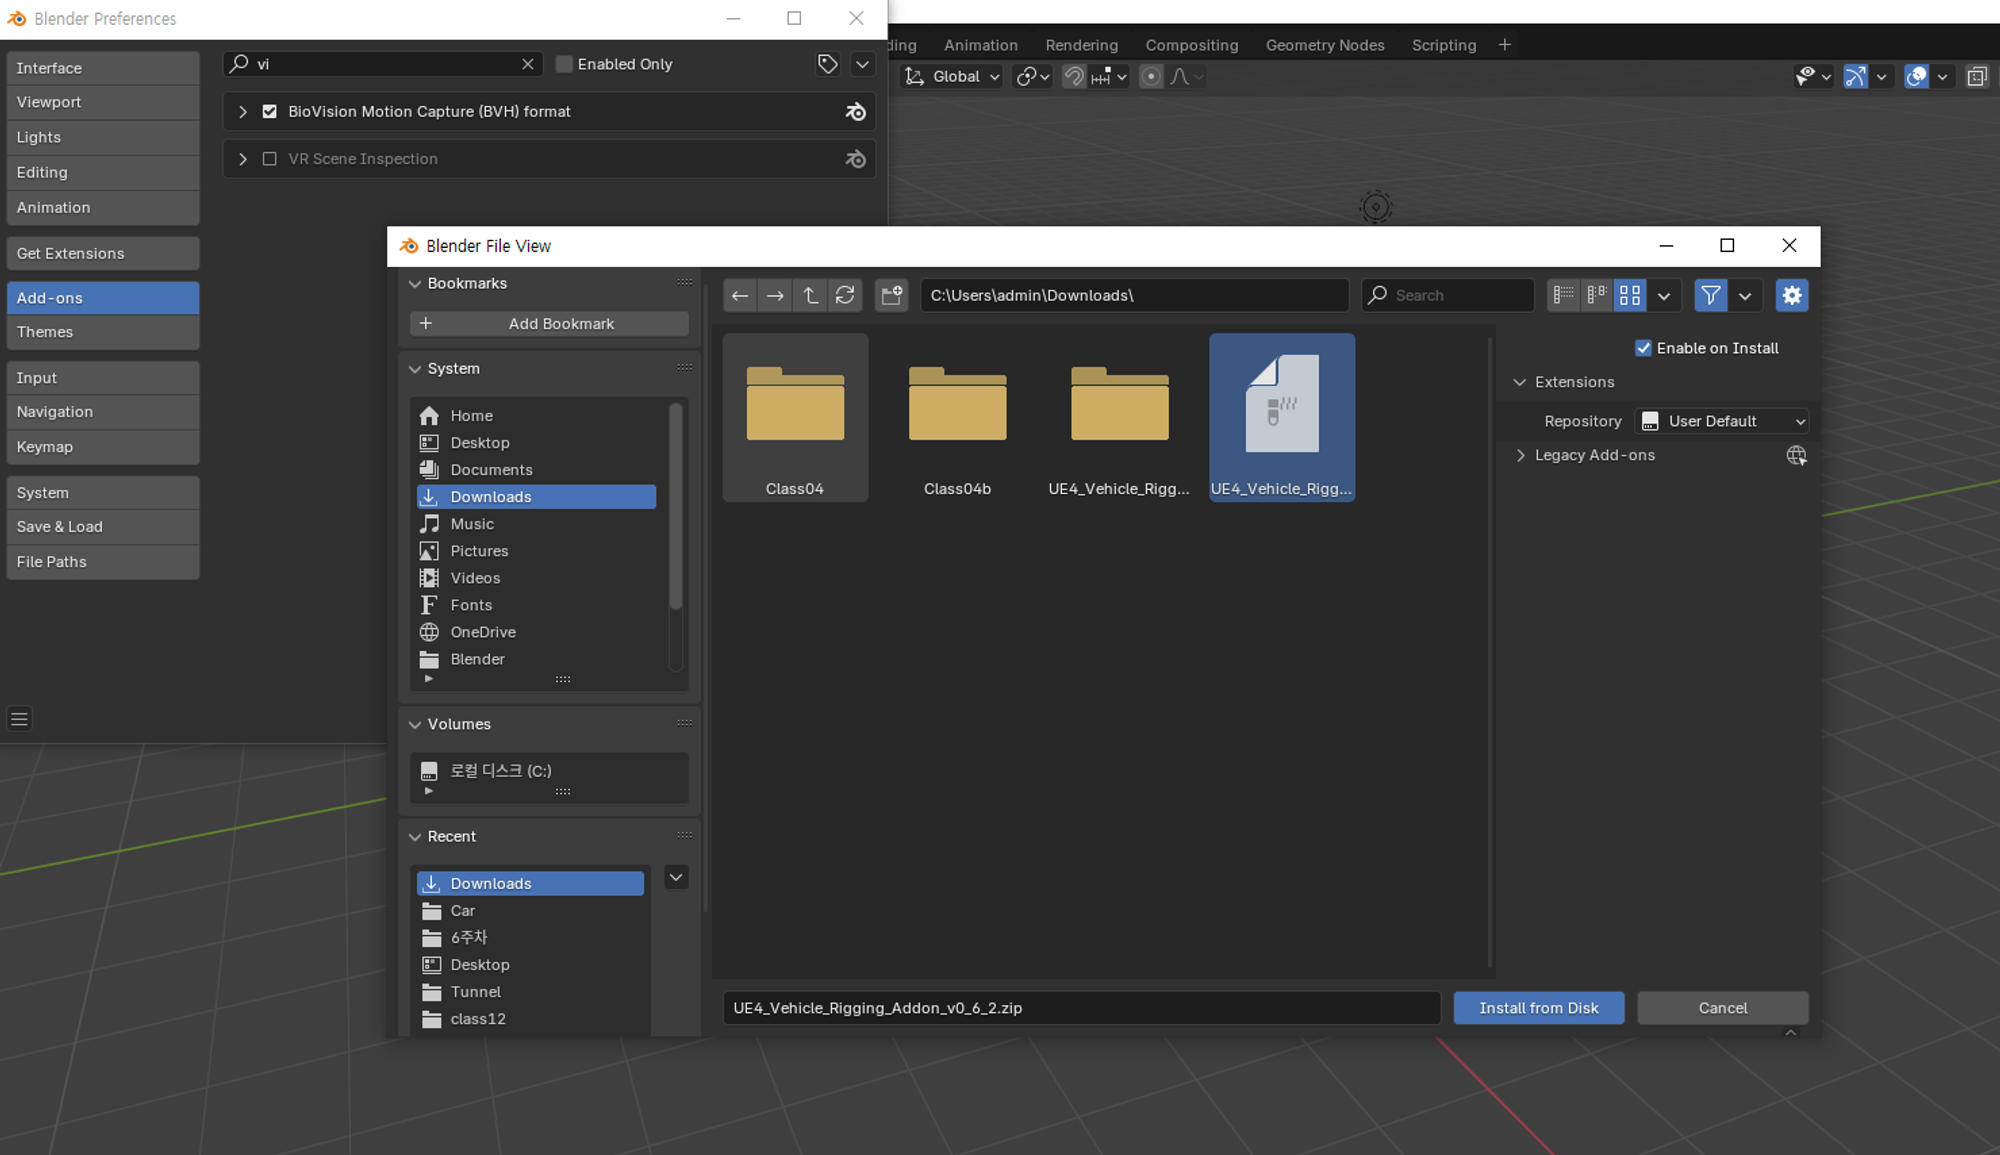
Task: Refresh the file list
Action: [845, 295]
